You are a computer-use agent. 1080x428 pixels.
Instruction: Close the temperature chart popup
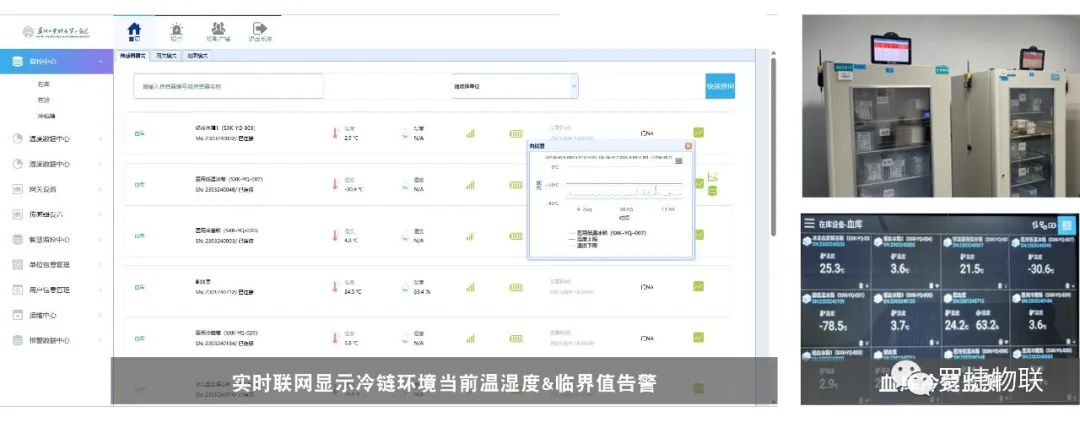[688, 146]
